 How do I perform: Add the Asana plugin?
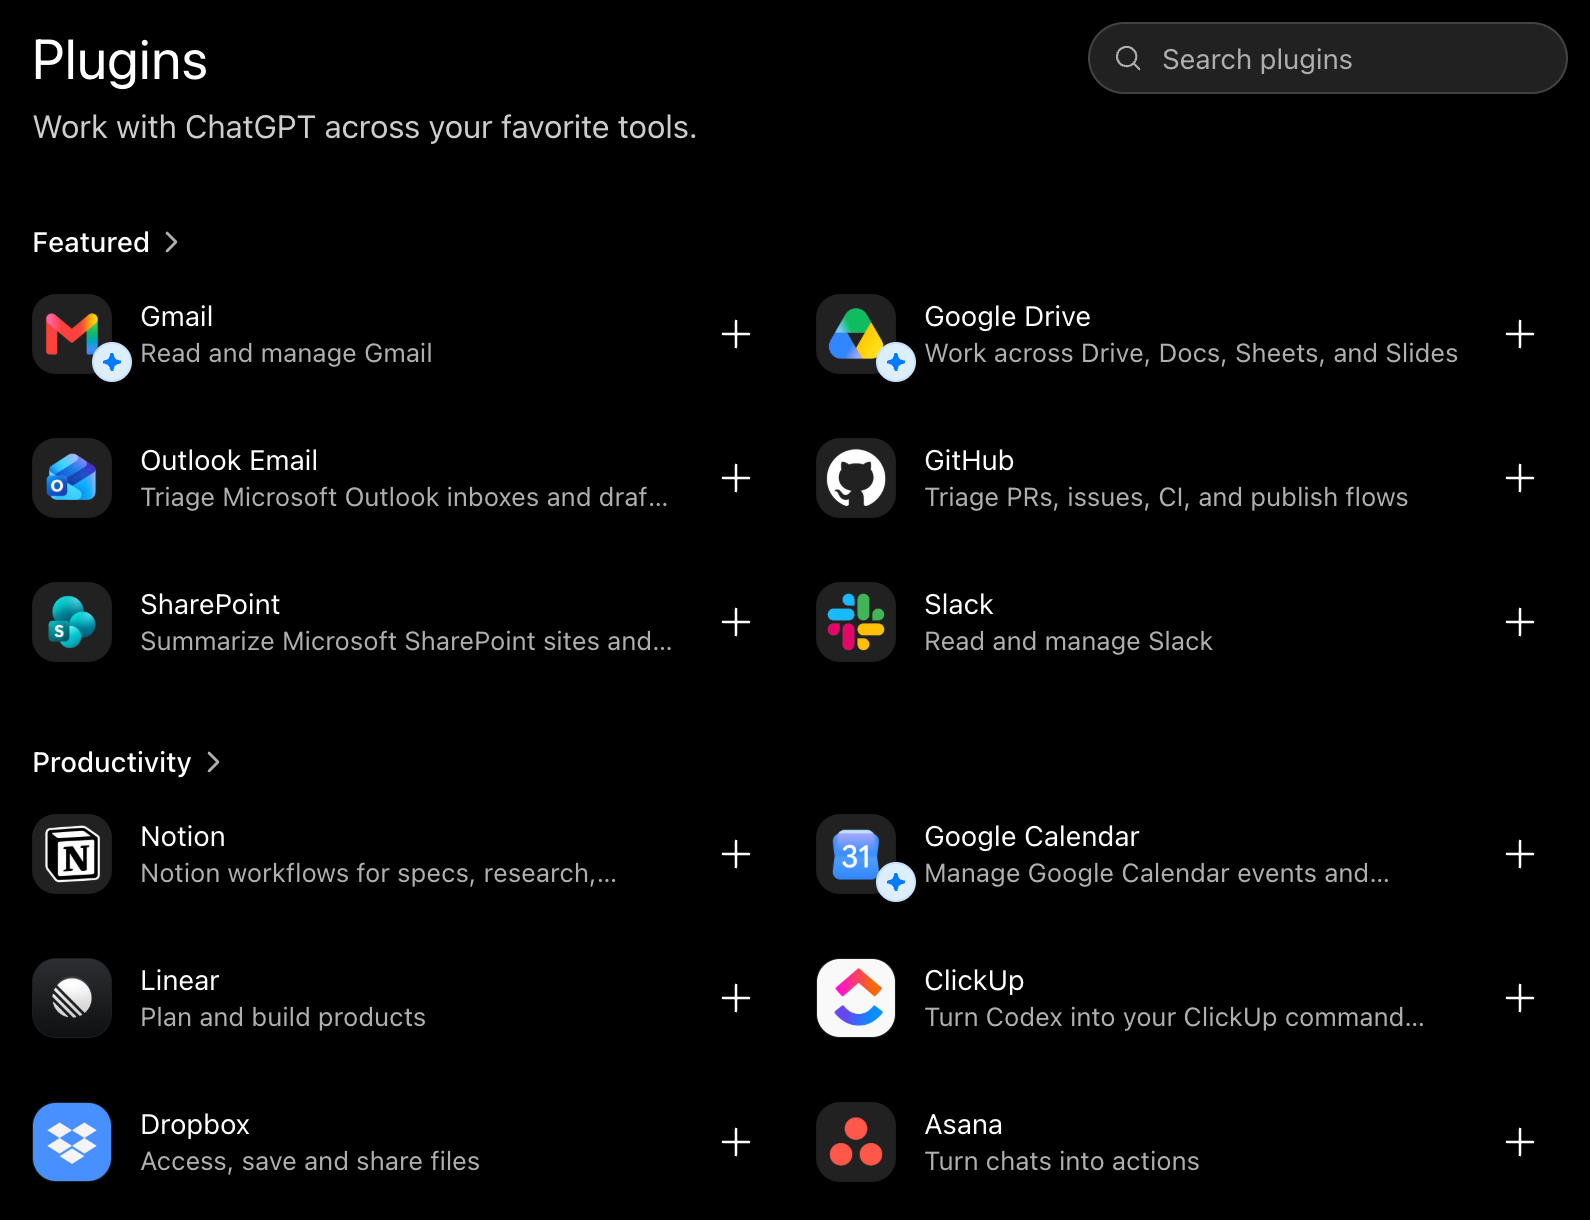pos(1520,1142)
